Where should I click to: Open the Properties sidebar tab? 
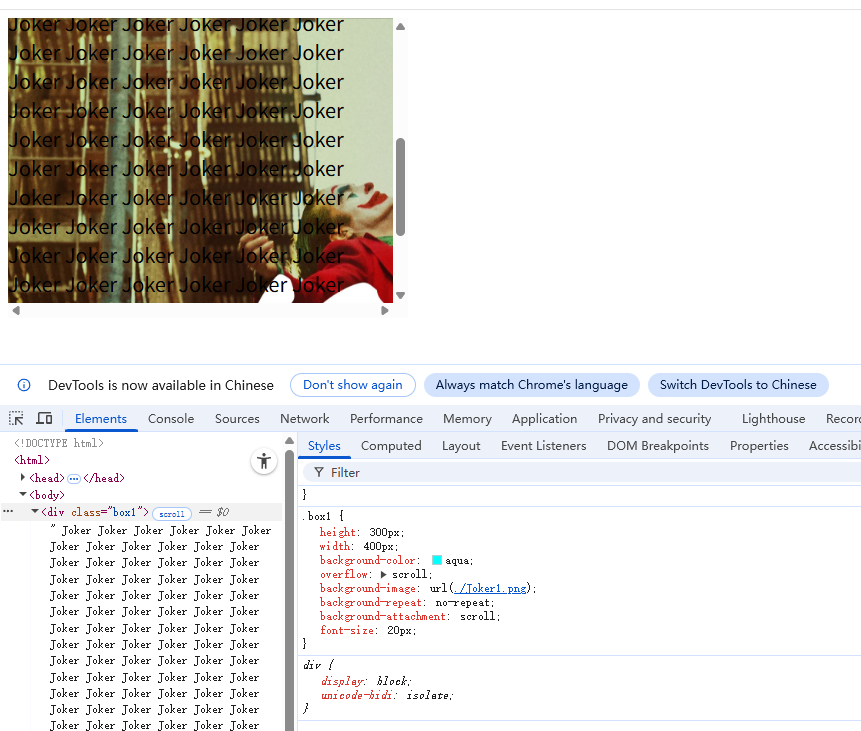[x=759, y=445]
